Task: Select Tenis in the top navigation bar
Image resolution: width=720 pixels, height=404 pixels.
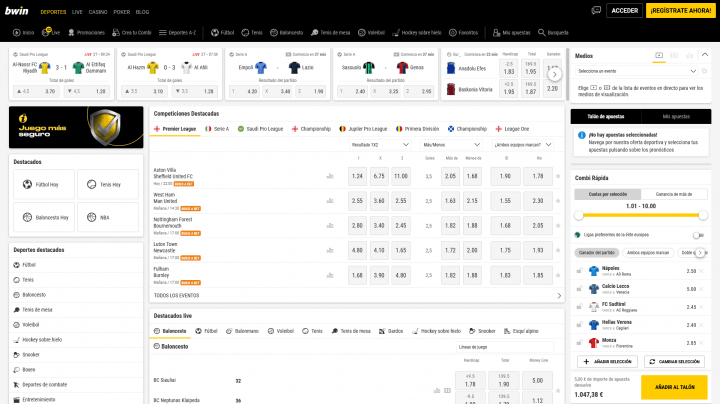Action: pyautogui.click(x=252, y=33)
